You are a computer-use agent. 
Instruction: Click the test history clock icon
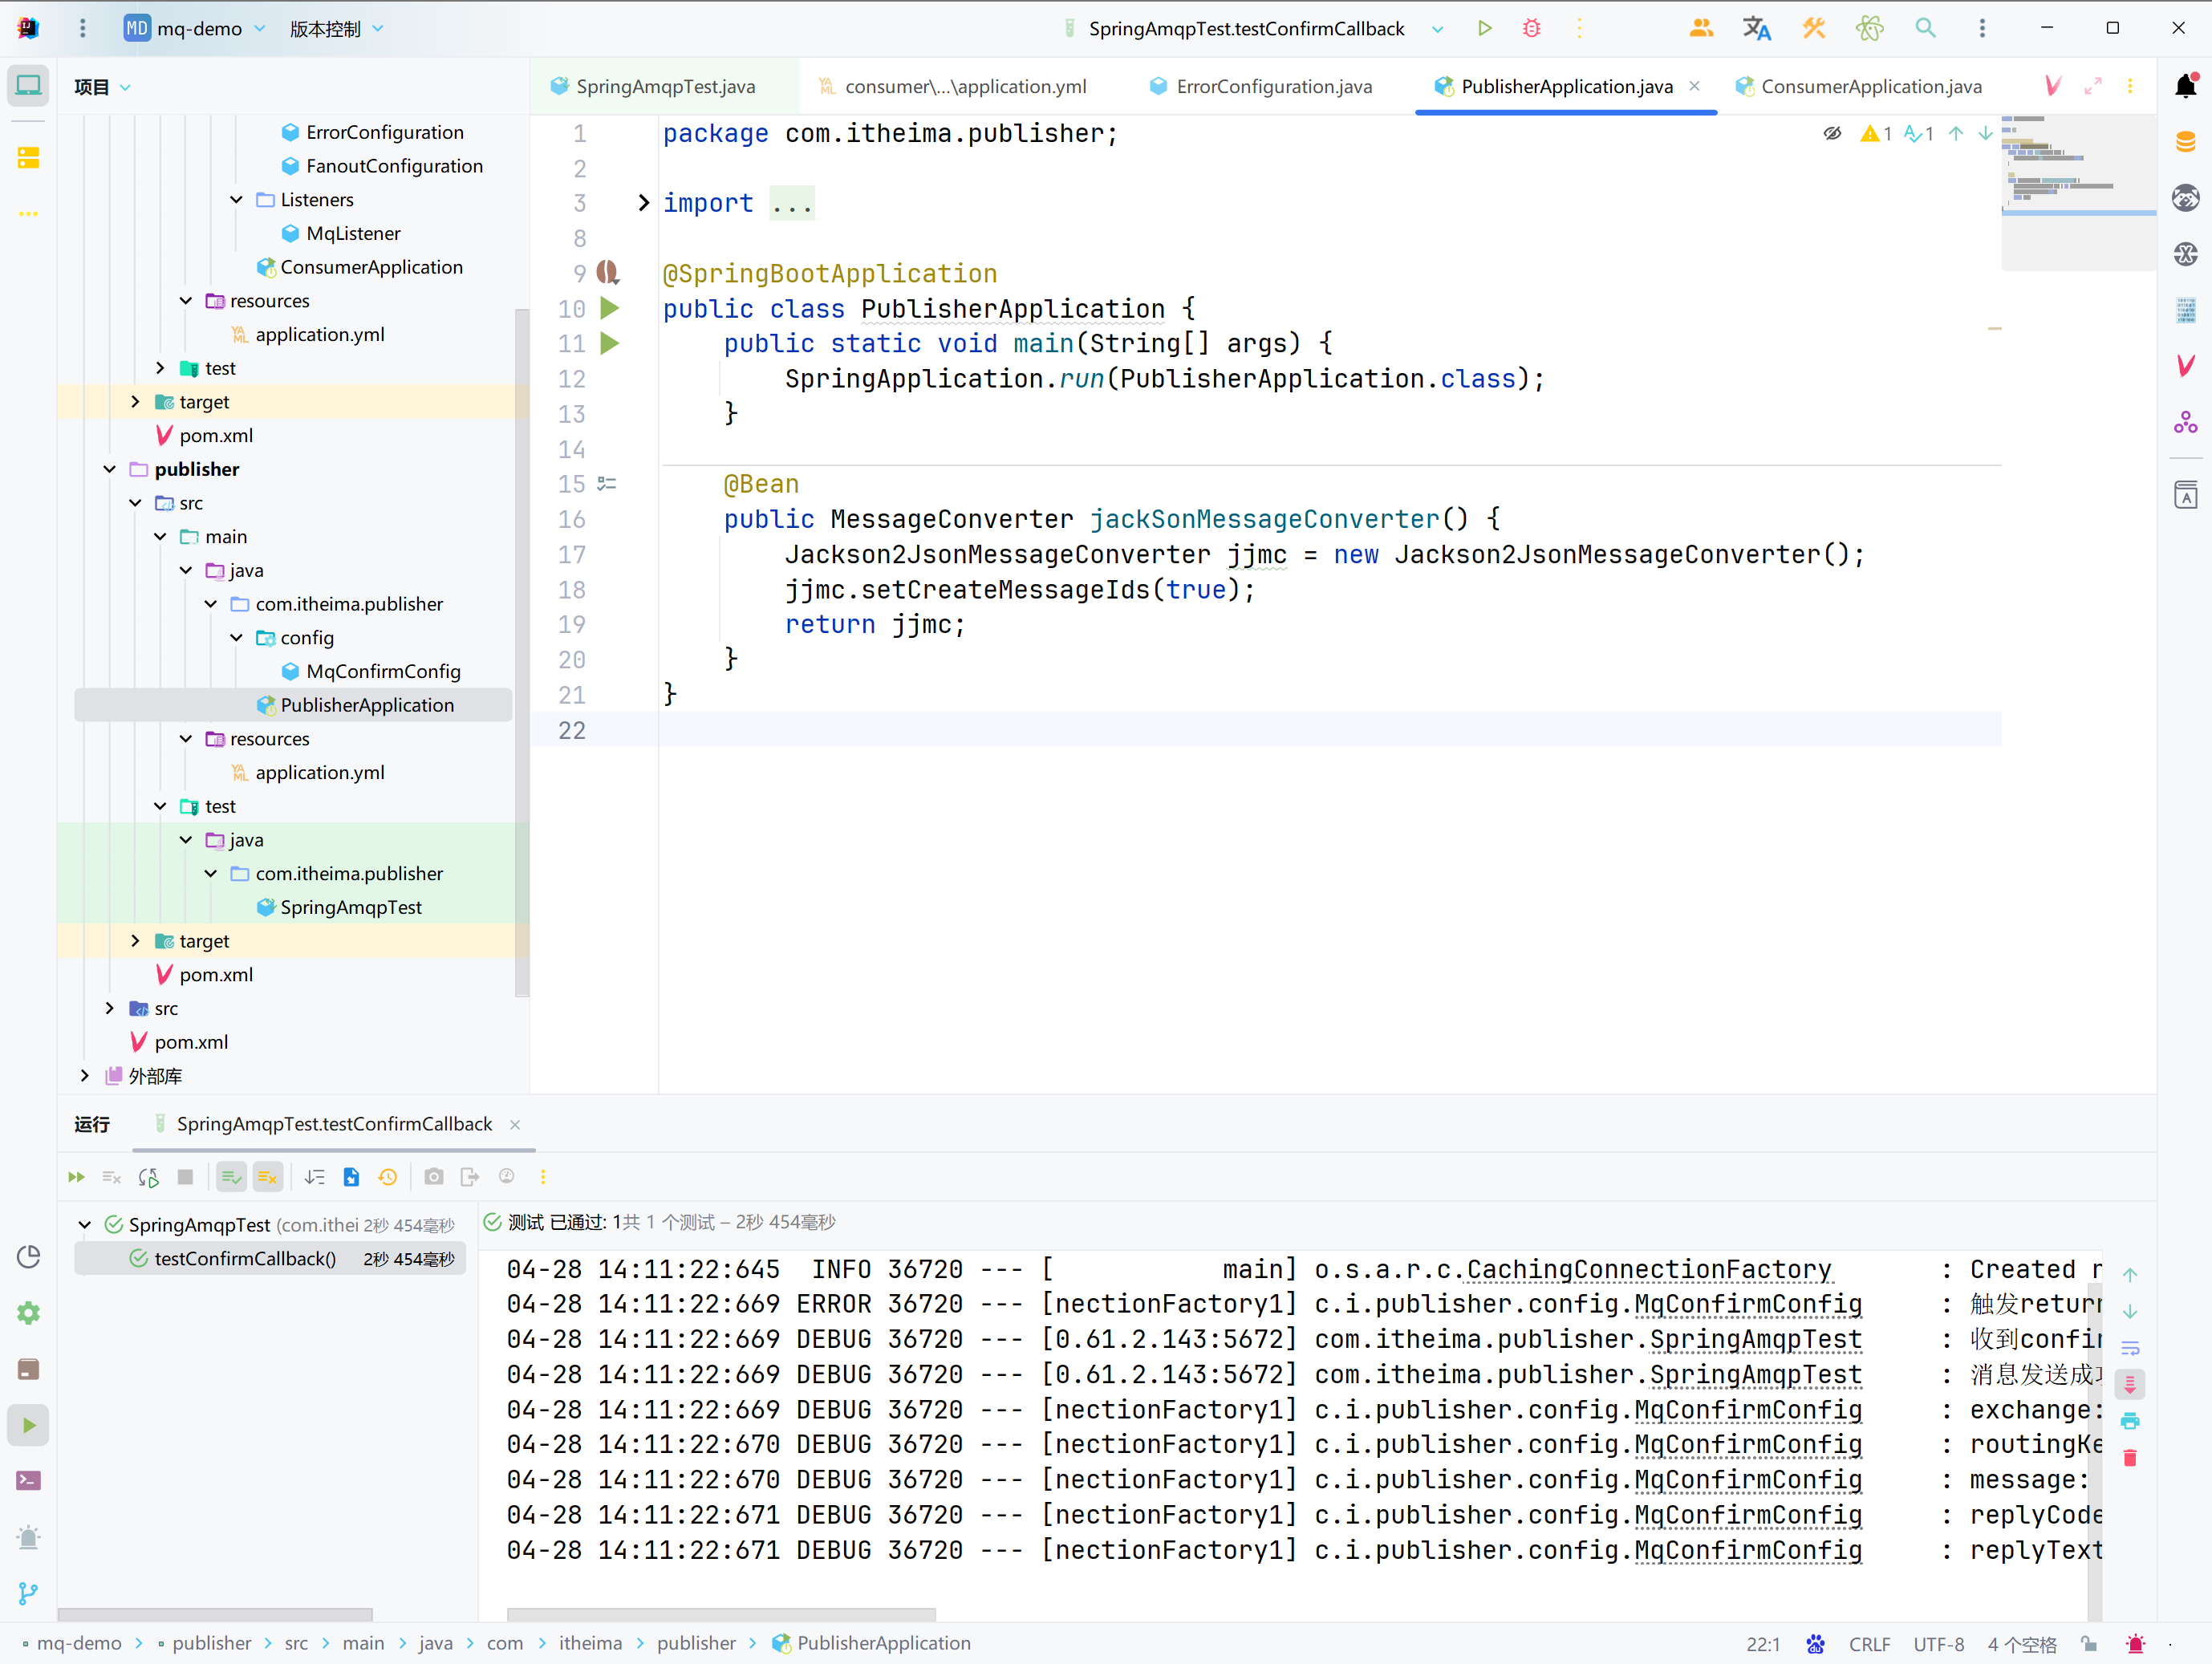tap(388, 1177)
